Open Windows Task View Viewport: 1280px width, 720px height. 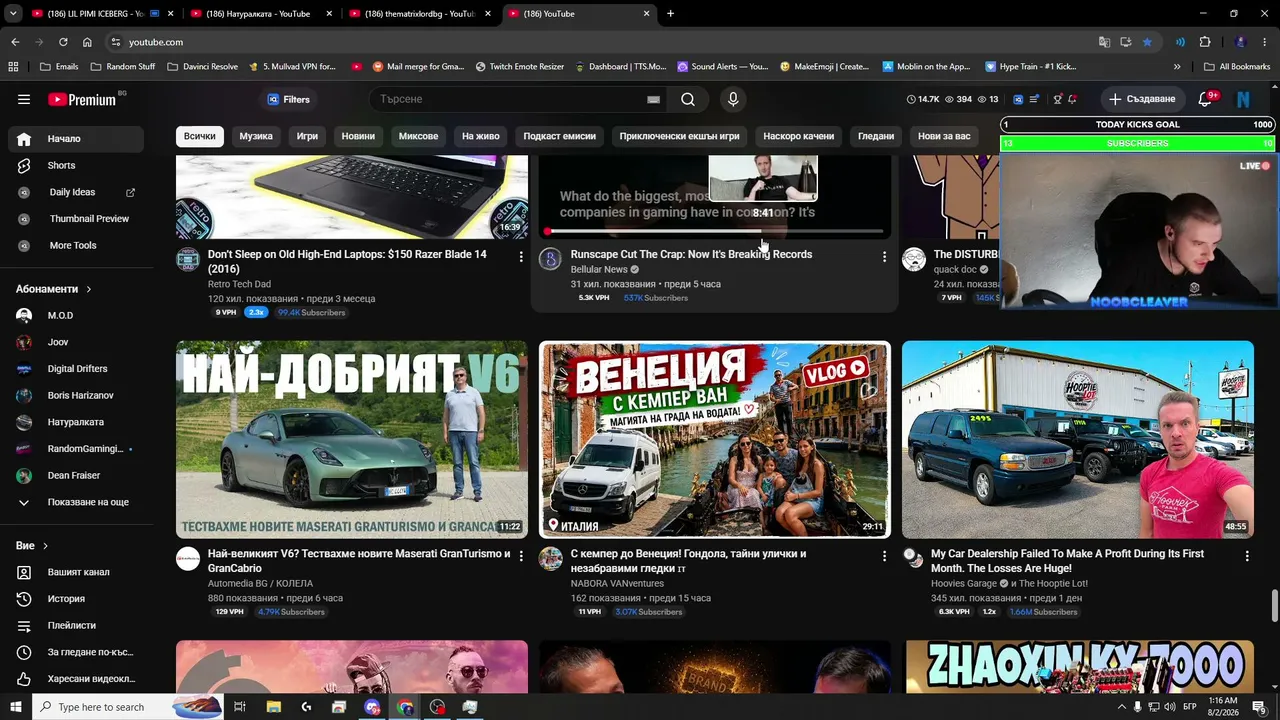240,707
